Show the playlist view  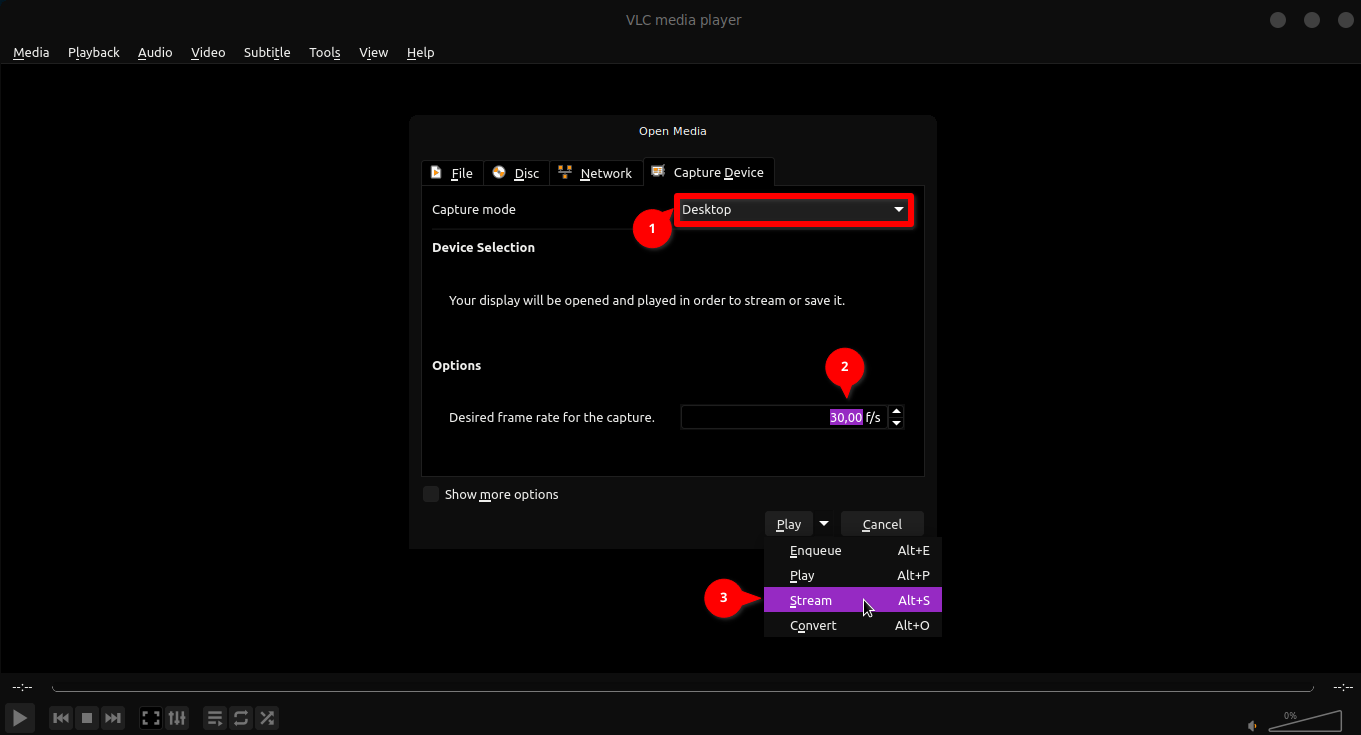coord(215,718)
